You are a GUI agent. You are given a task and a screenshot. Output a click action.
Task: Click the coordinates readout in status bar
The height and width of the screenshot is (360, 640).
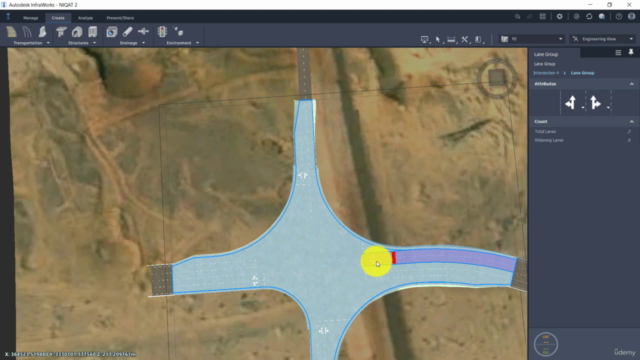70,354
